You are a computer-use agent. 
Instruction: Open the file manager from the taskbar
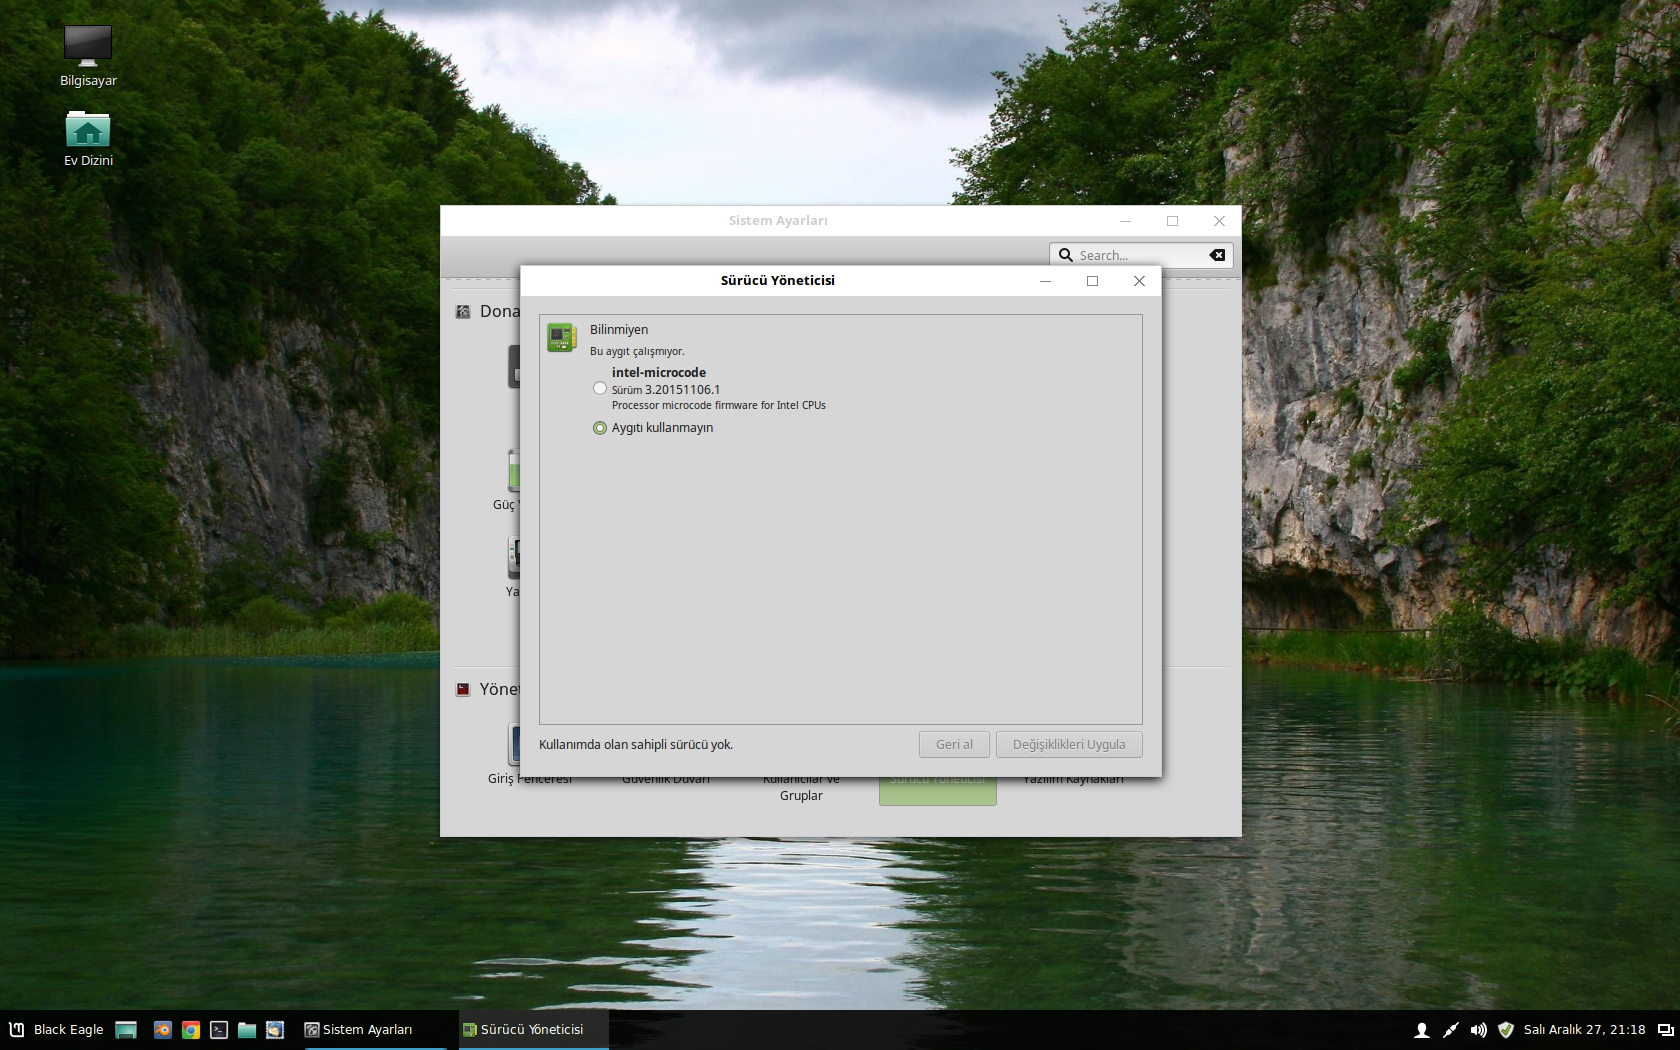247,1030
